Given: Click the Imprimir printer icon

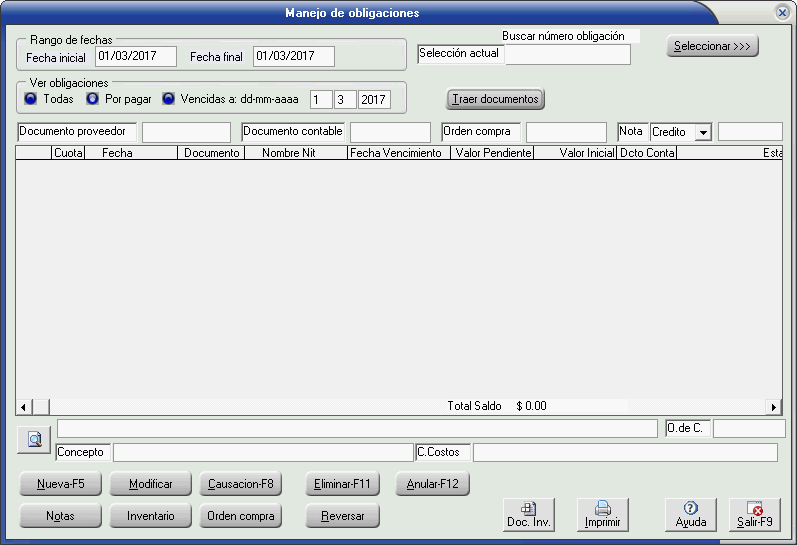Looking at the screenshot, I should (x=603, y=514).
